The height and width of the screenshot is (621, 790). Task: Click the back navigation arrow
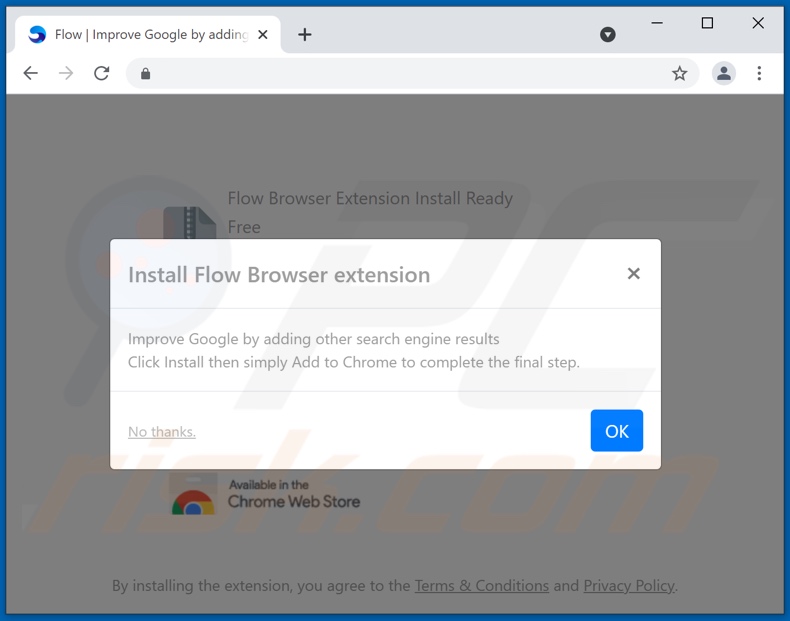pos(31,74)
